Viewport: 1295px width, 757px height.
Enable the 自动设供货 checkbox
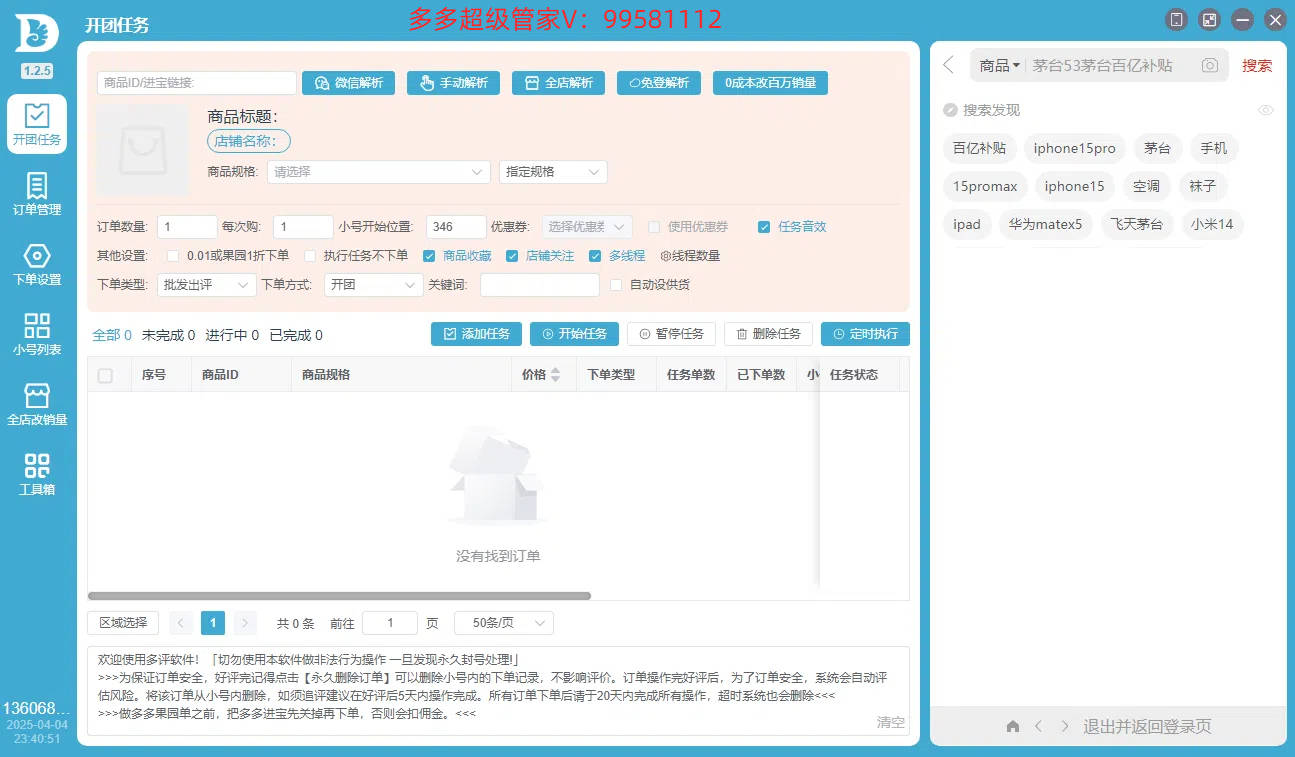pos(616,285)
